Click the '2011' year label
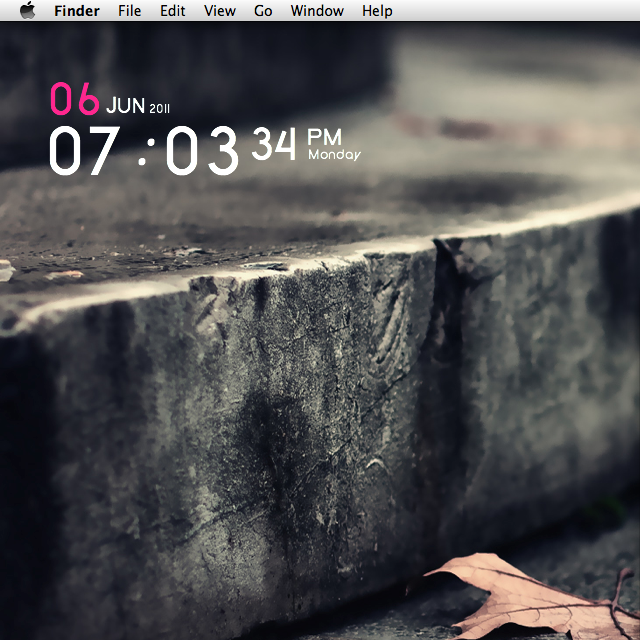The width and height of the screenshot is (640, 640). [159, 108]
